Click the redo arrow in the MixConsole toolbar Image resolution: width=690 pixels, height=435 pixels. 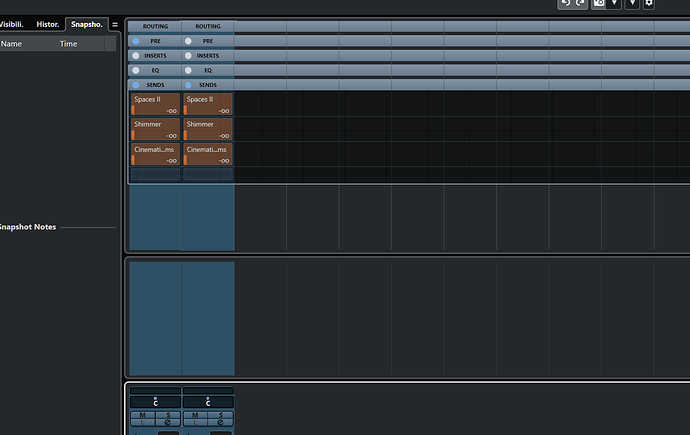(580, 3)
